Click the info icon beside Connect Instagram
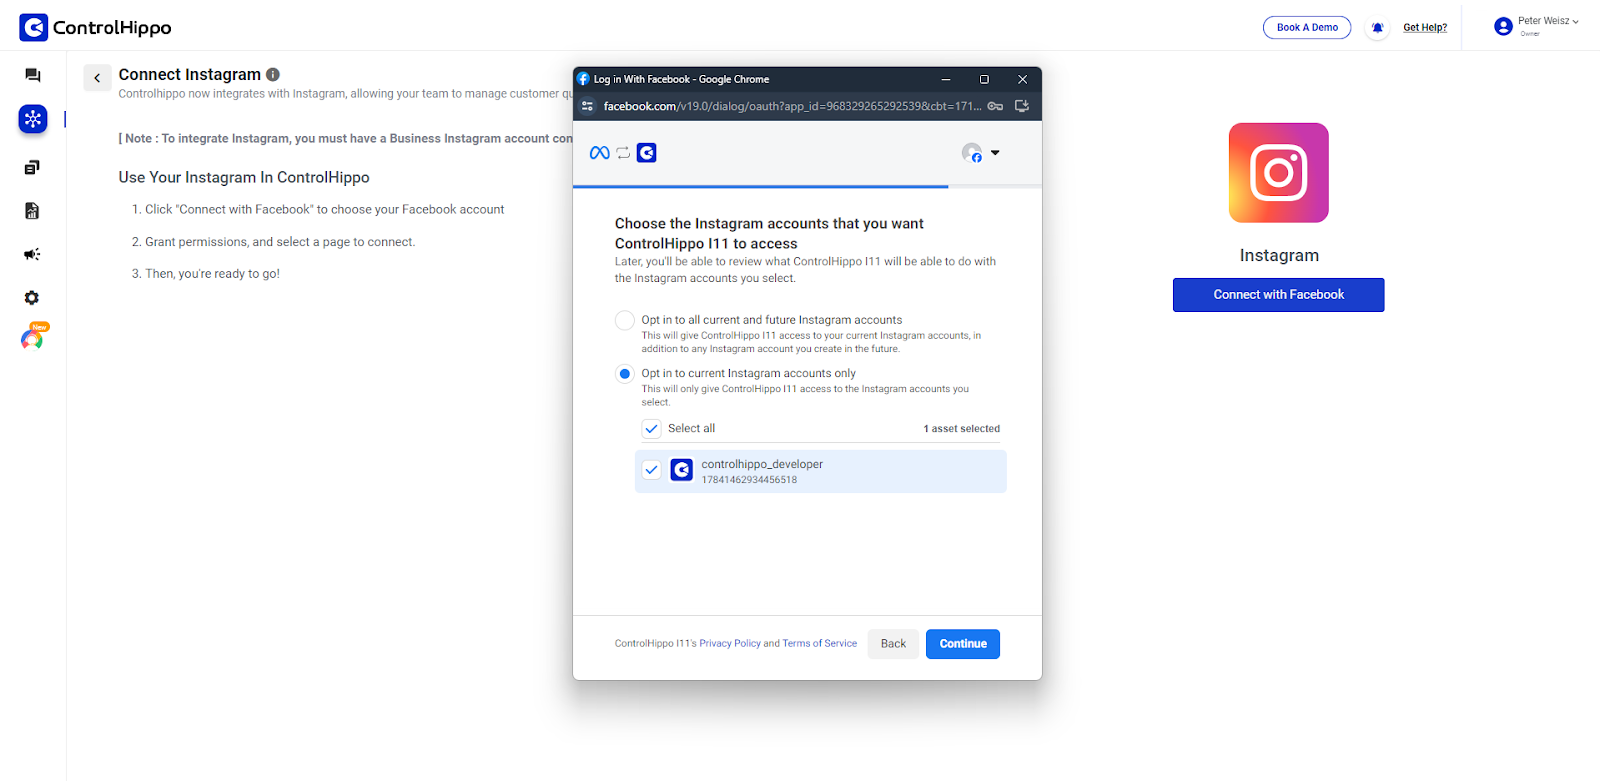Image resolution: width=1600 pixels, height=781 pixels. pyautogui.click(x=273, y=74)
